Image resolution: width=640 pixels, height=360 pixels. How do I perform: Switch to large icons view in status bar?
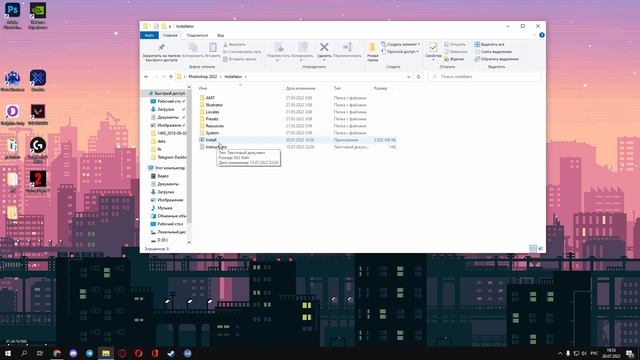coord(540,248)
